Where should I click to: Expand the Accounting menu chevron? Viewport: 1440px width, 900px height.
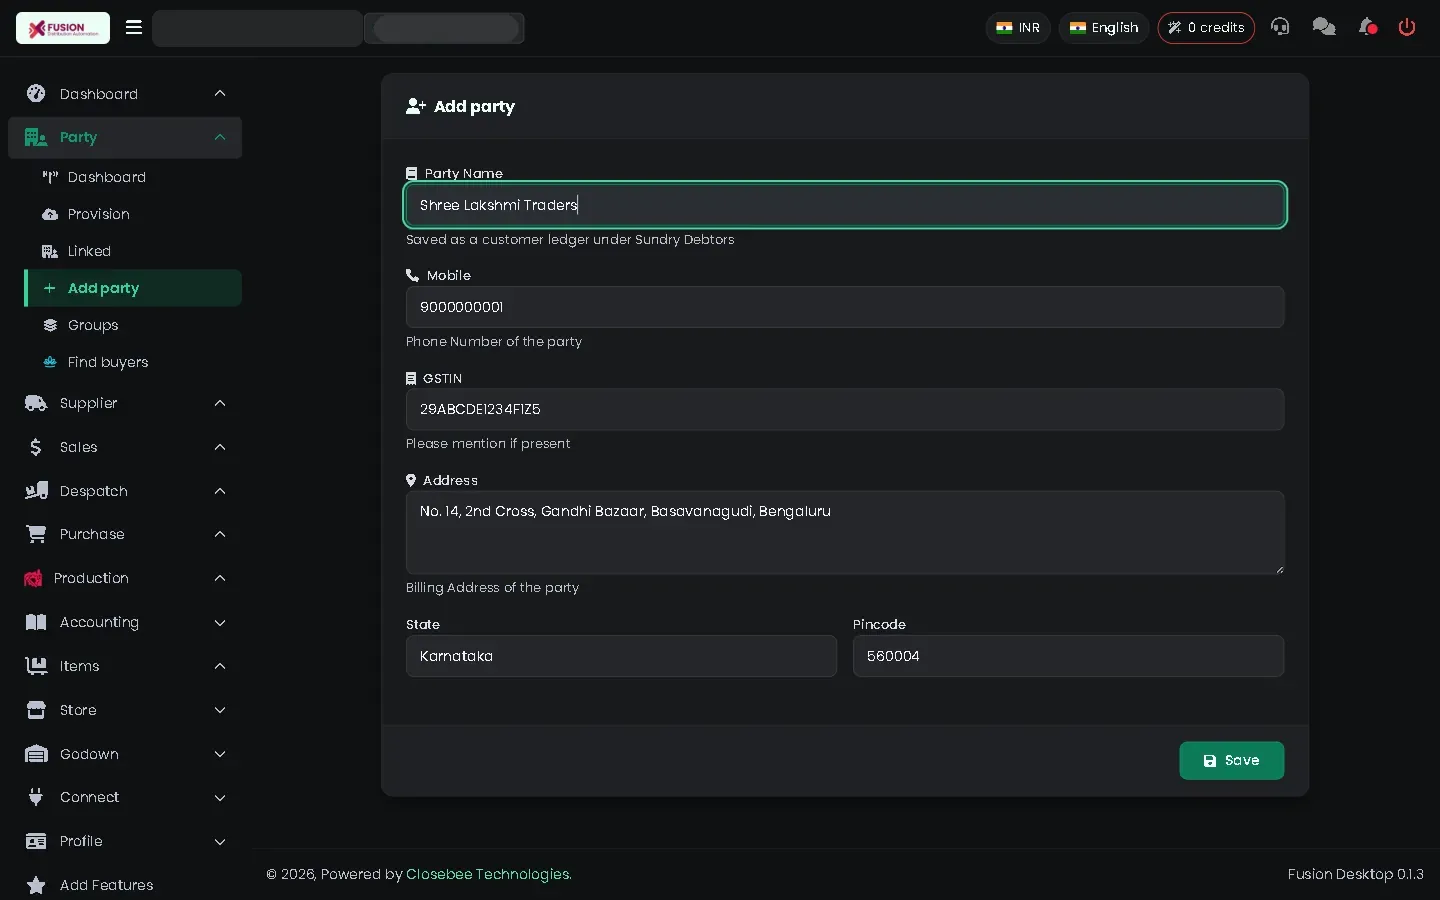[220, 622]
